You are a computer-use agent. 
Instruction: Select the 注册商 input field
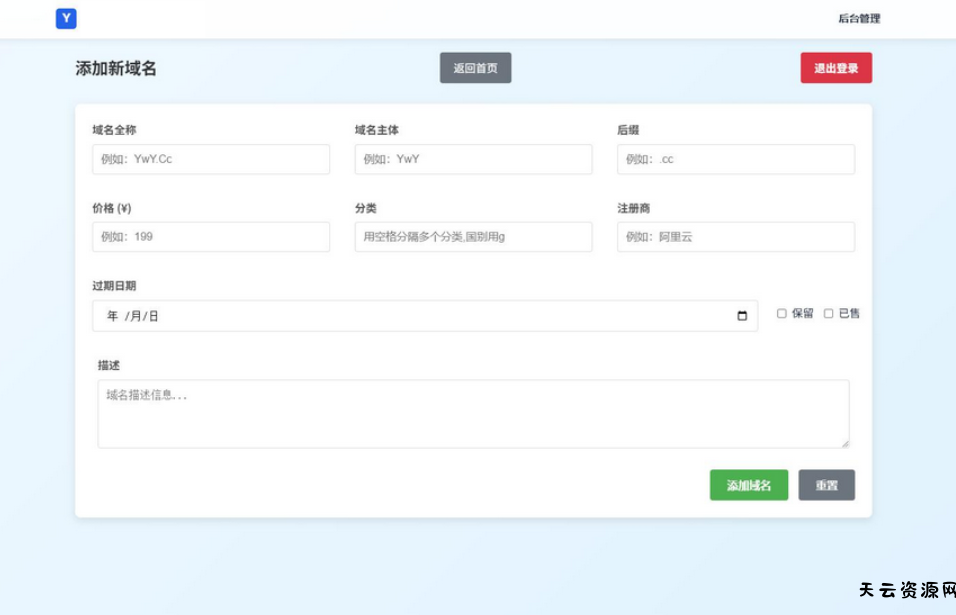(735, 237)
